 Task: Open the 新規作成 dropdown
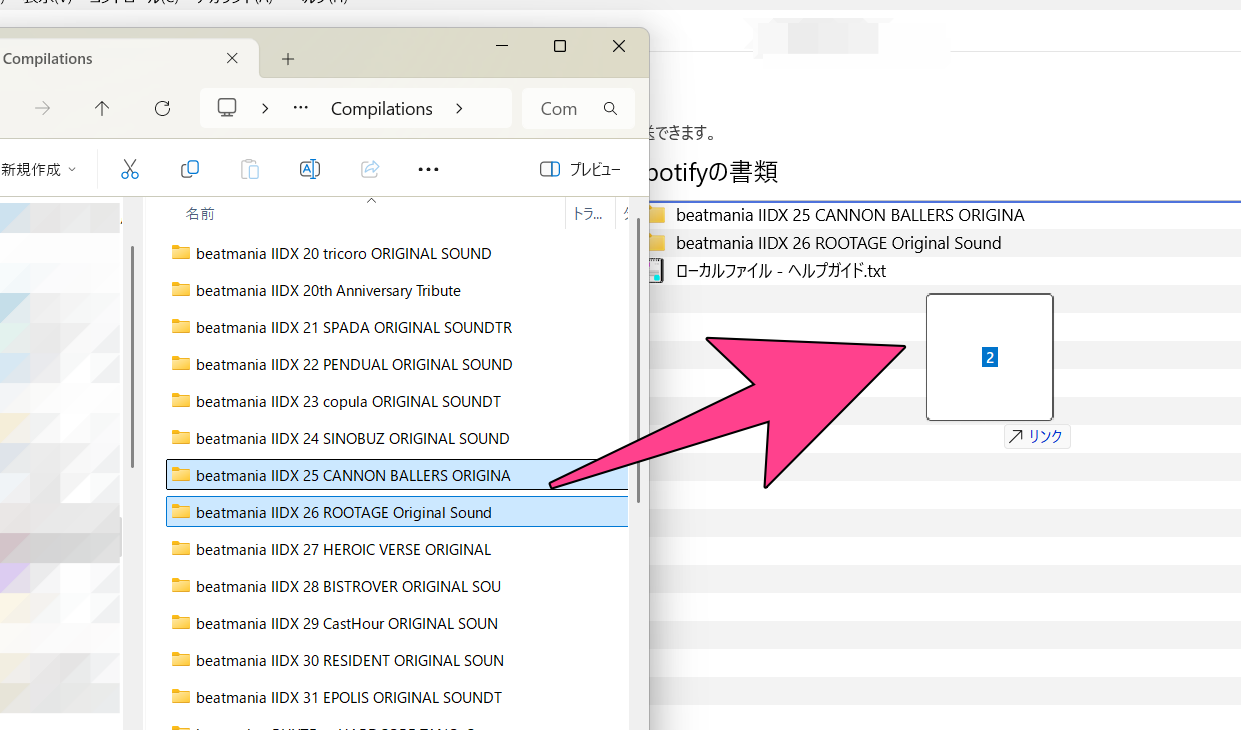click(40, 170)
